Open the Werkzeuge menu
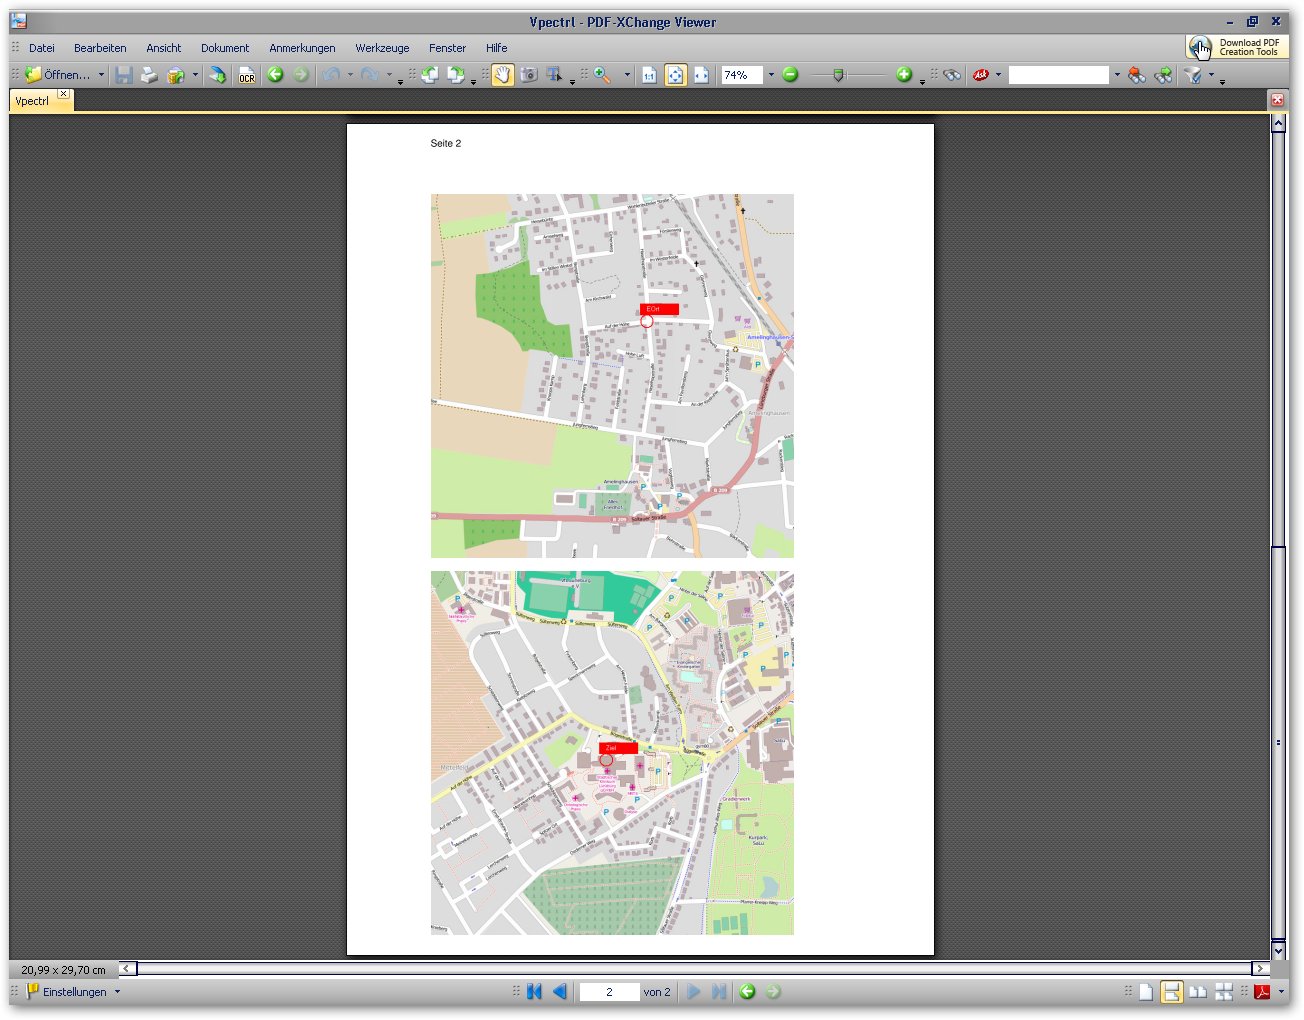Viewport: 1304px width, 1020px height. [382, 48]
